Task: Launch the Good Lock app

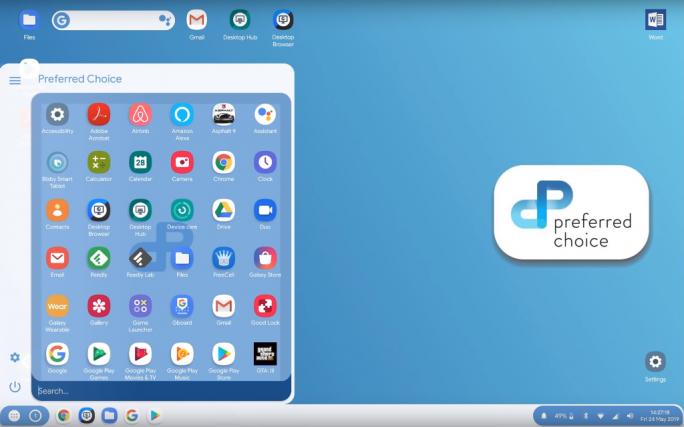Action: pyautogui.click(x=265, y=306)
